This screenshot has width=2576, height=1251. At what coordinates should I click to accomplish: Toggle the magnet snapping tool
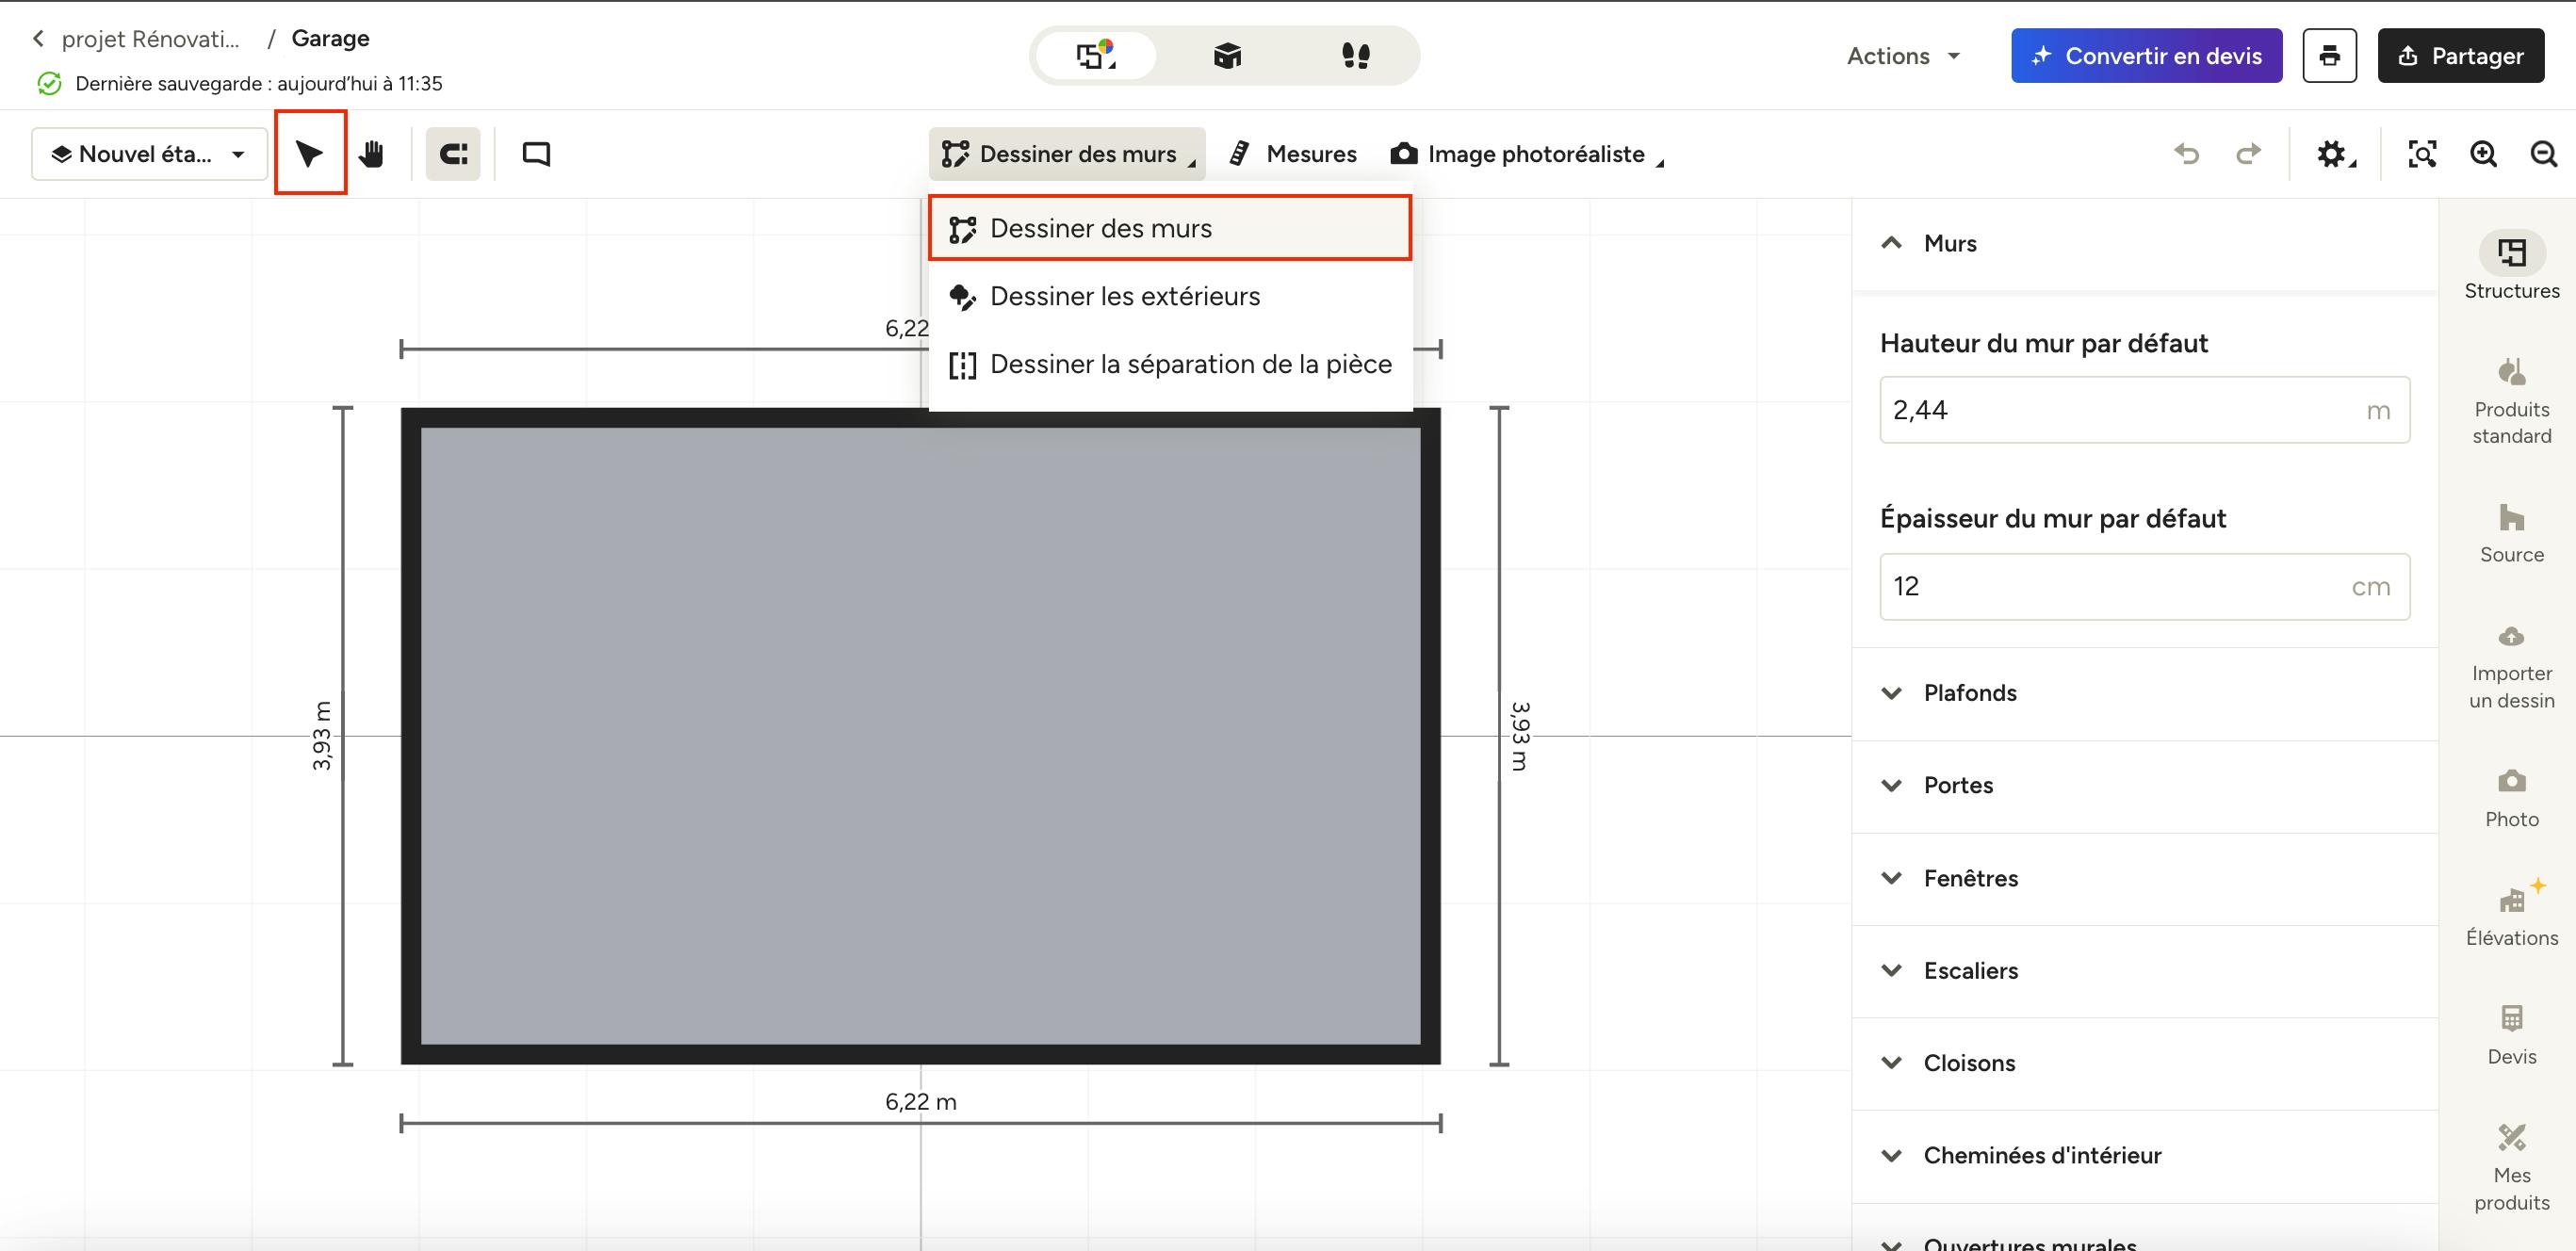click(453, 154)
